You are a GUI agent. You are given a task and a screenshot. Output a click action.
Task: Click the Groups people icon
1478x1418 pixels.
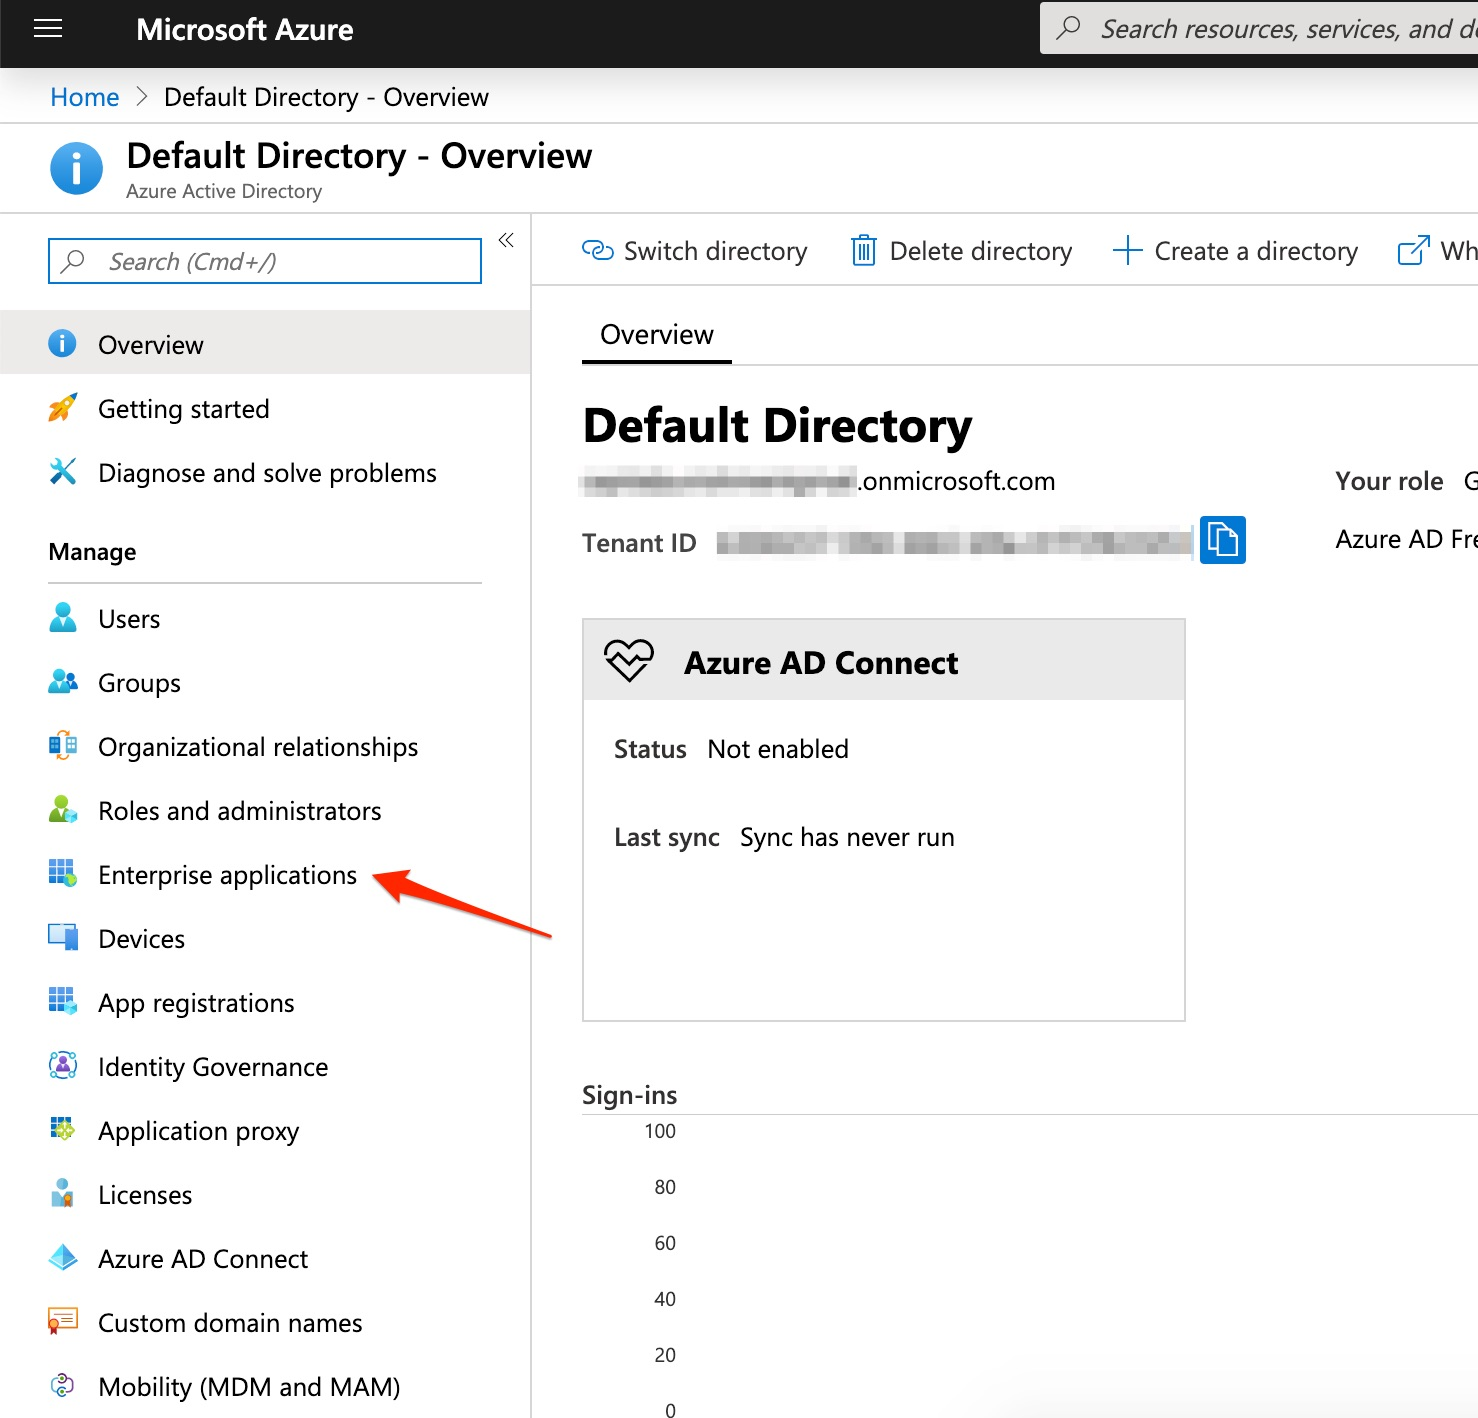(62, 682)
